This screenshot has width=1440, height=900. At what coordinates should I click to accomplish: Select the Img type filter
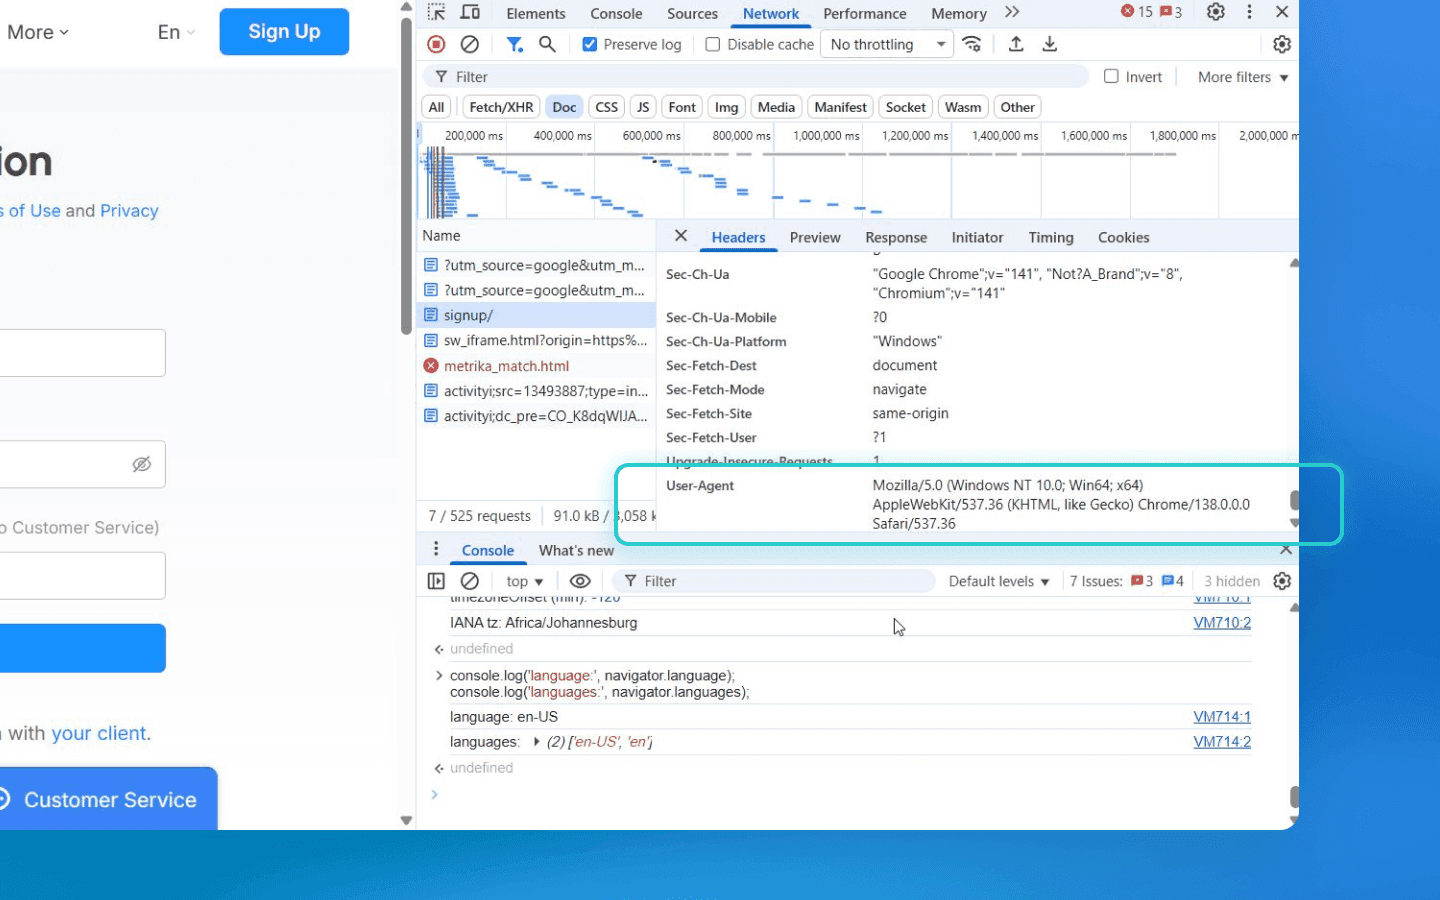click(x=727, y=107)
